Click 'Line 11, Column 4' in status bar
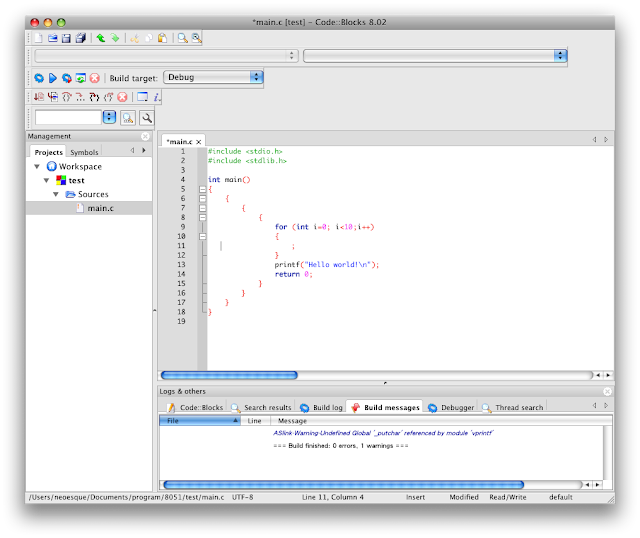 pos(333,497)
